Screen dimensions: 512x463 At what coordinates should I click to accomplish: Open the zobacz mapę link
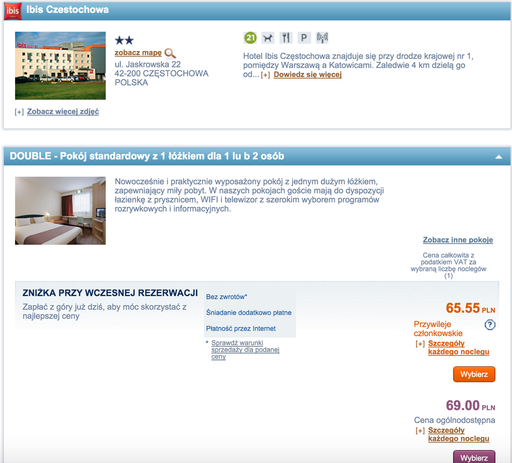[138, 53]
